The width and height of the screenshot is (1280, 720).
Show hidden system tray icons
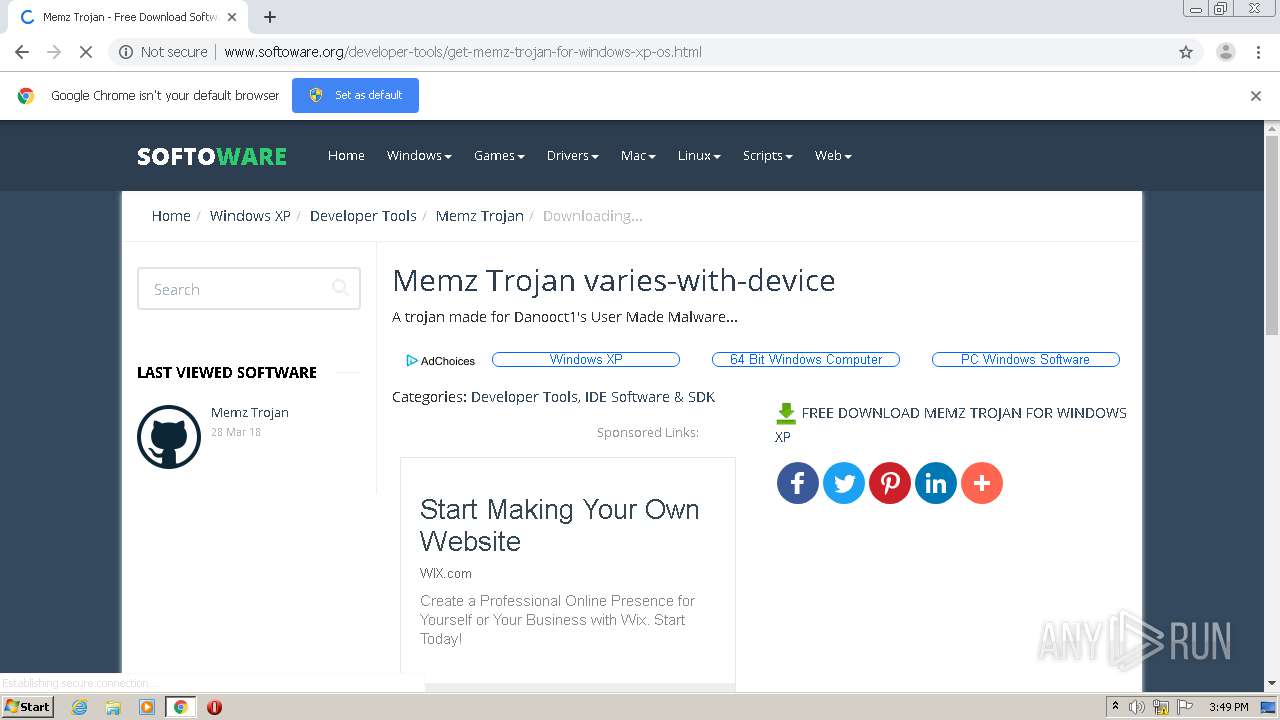(1115, 707)
